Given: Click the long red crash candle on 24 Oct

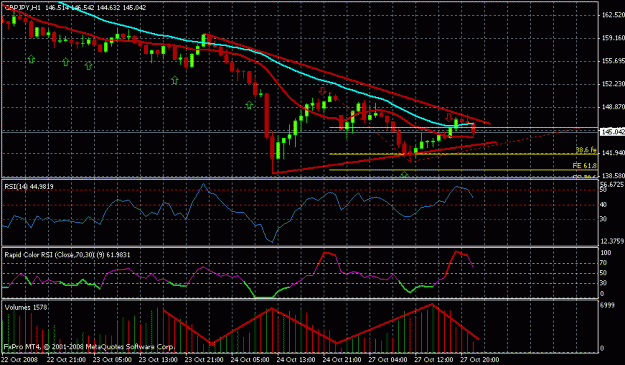Looking at the screenshot, I should click(x=267, y=116).
